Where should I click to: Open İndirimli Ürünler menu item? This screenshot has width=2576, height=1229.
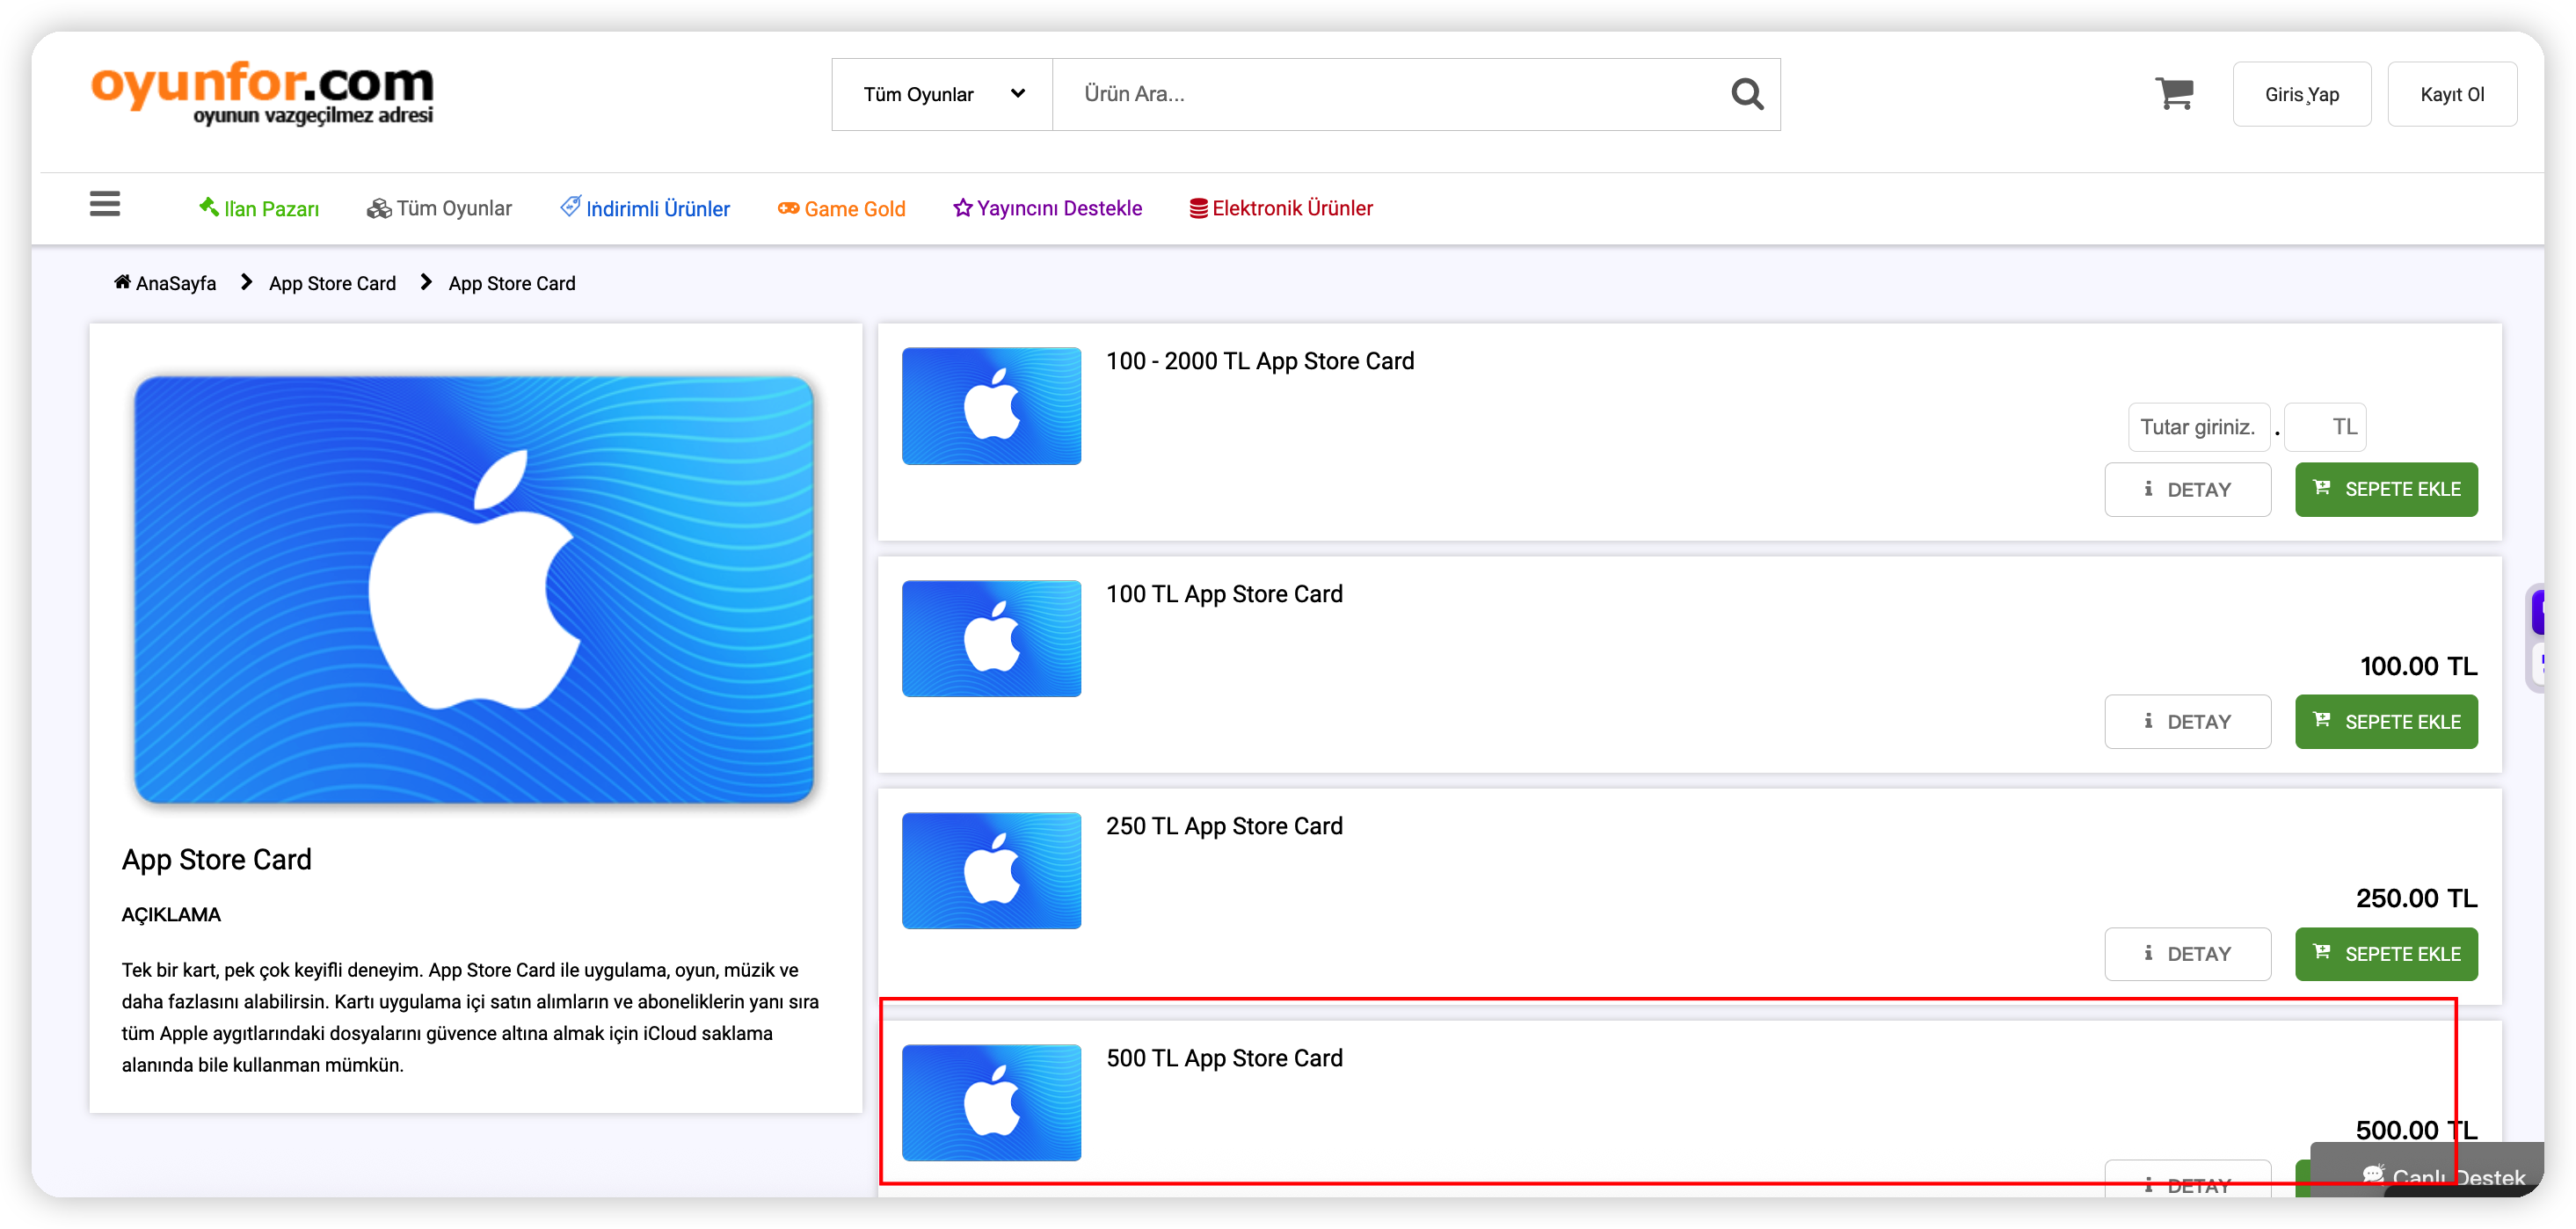(x=645, y=208)
